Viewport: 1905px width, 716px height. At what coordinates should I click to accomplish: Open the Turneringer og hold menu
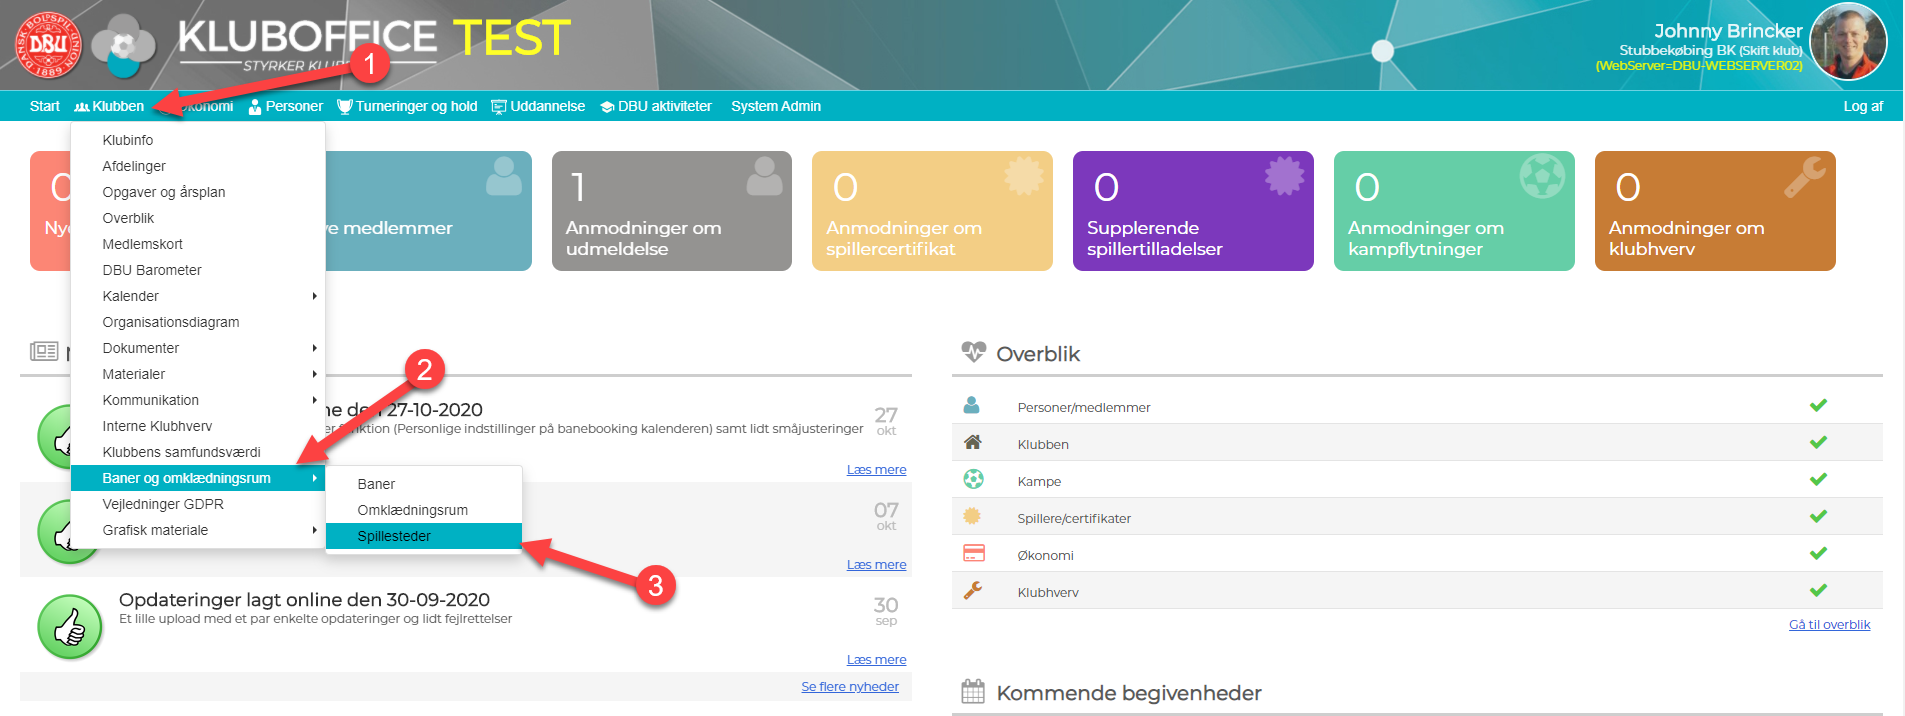tap(408, 106)
